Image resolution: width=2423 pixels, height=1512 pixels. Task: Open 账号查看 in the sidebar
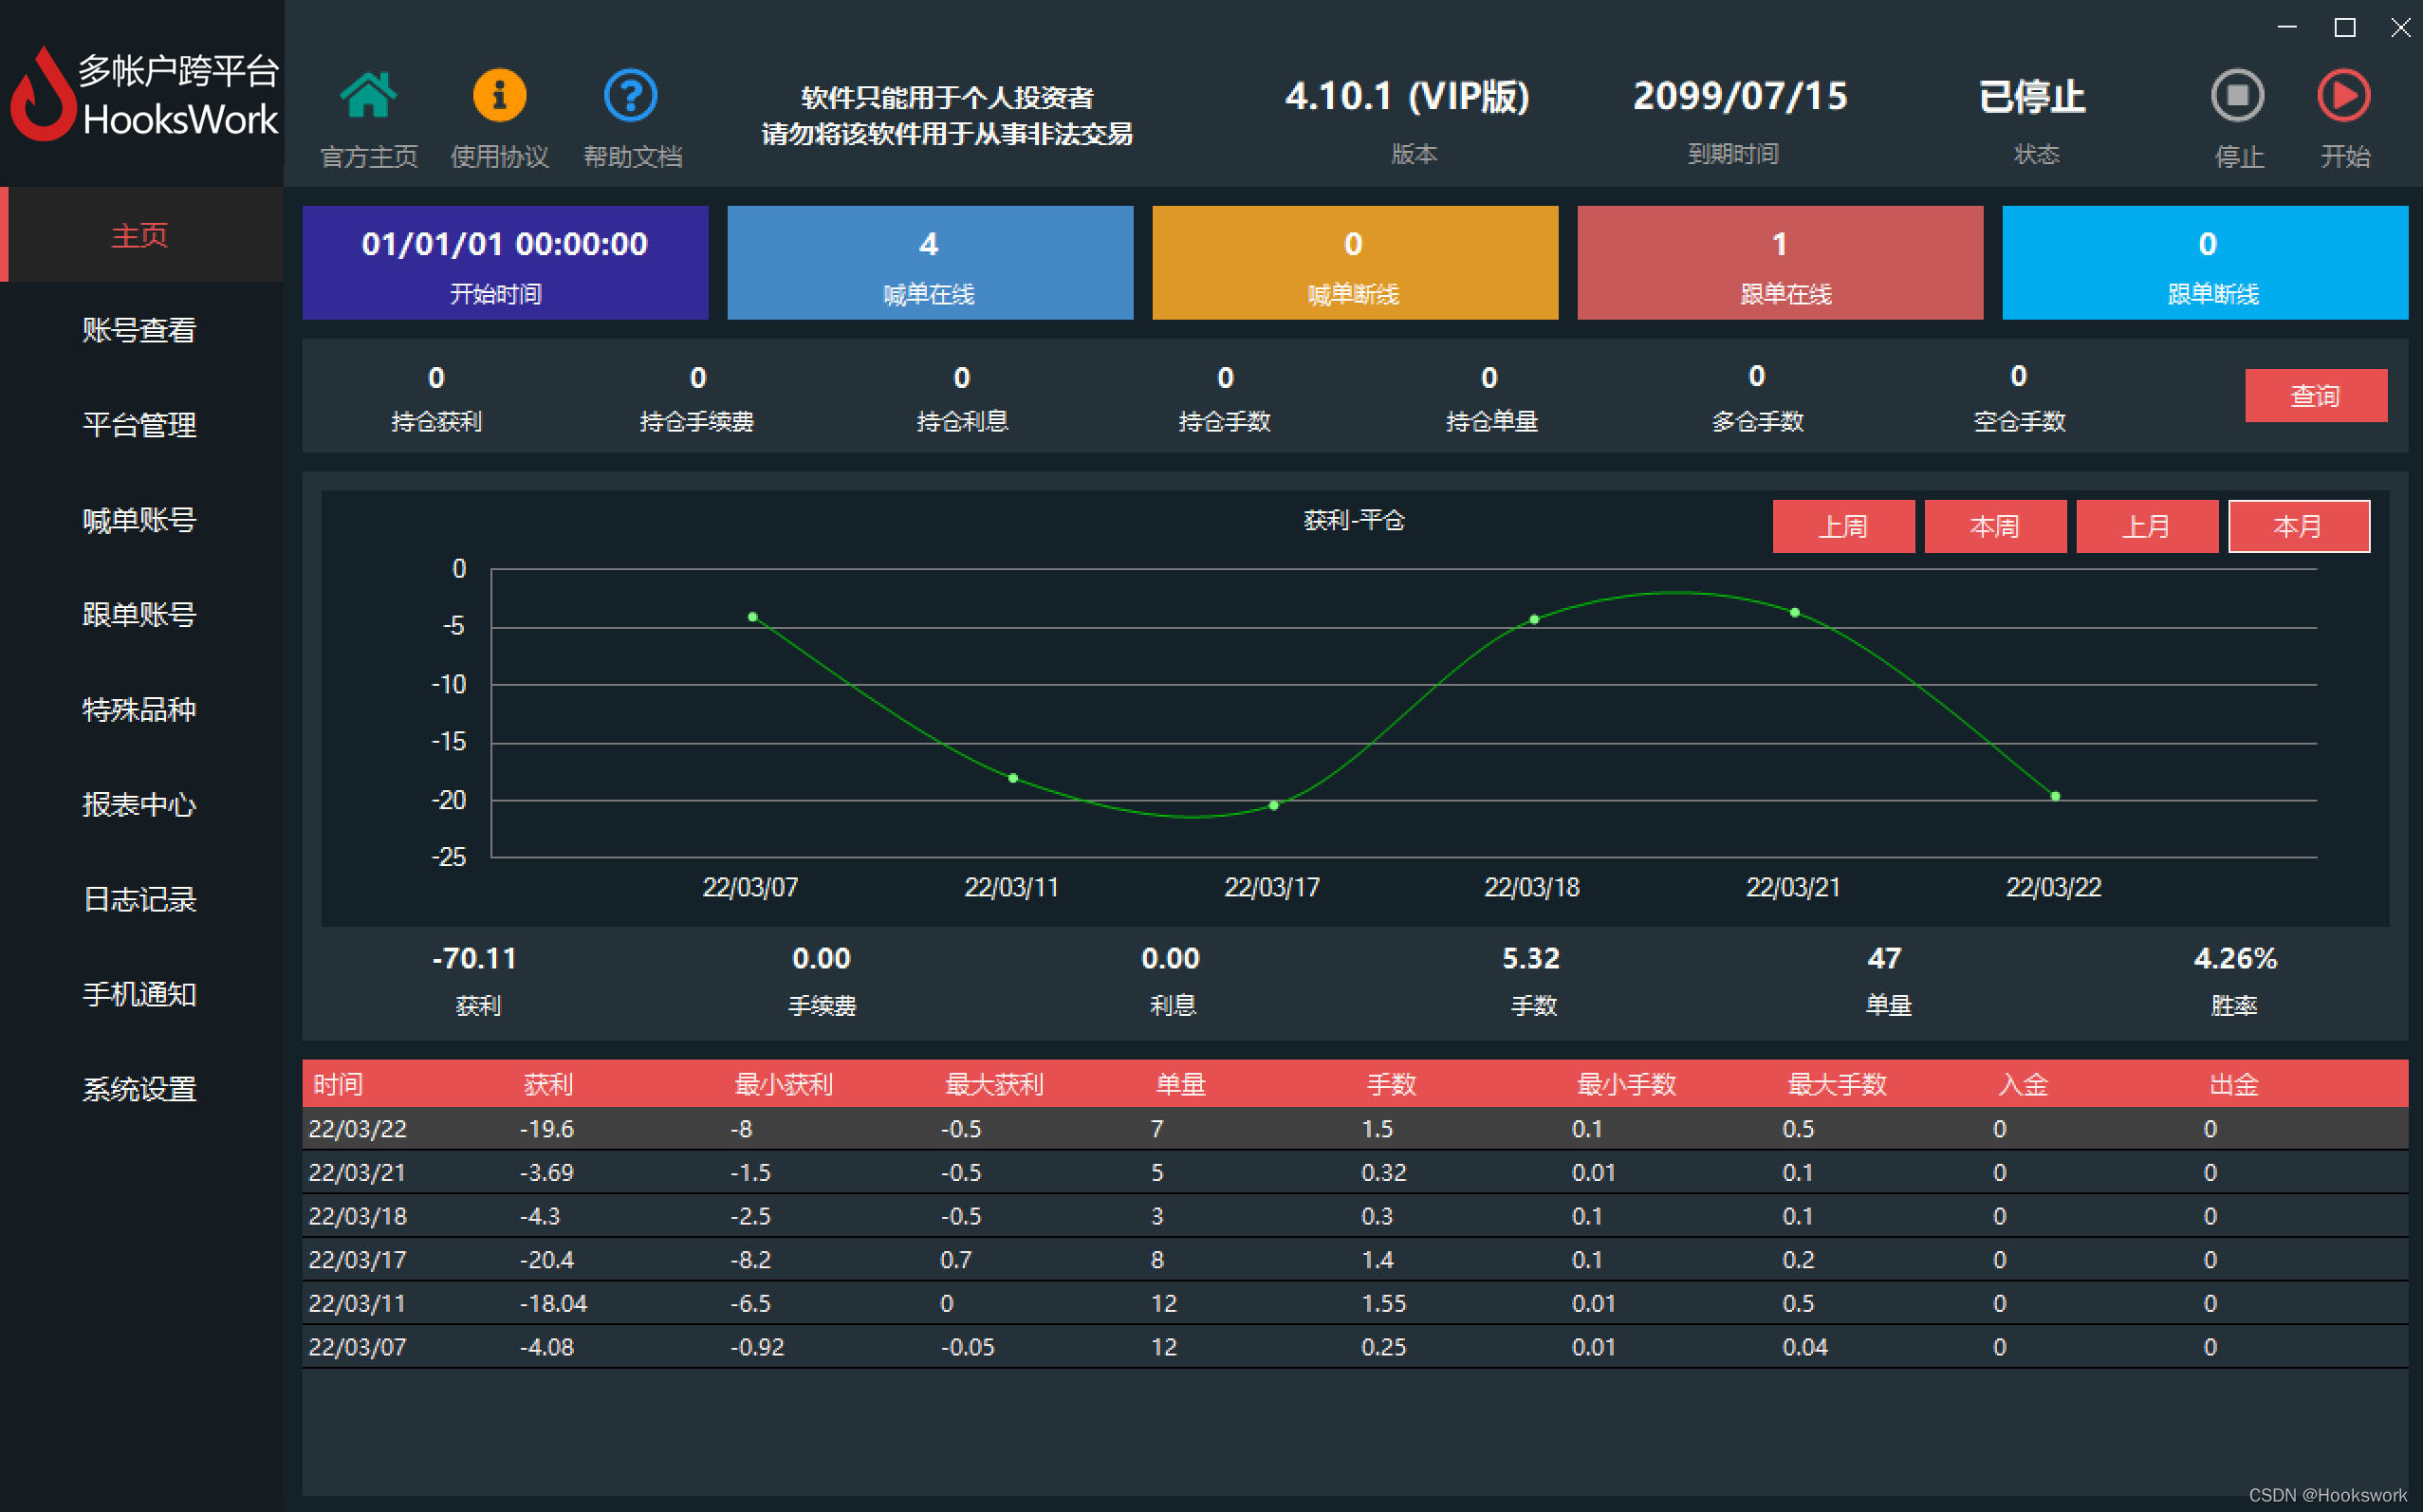click(140, 330)
